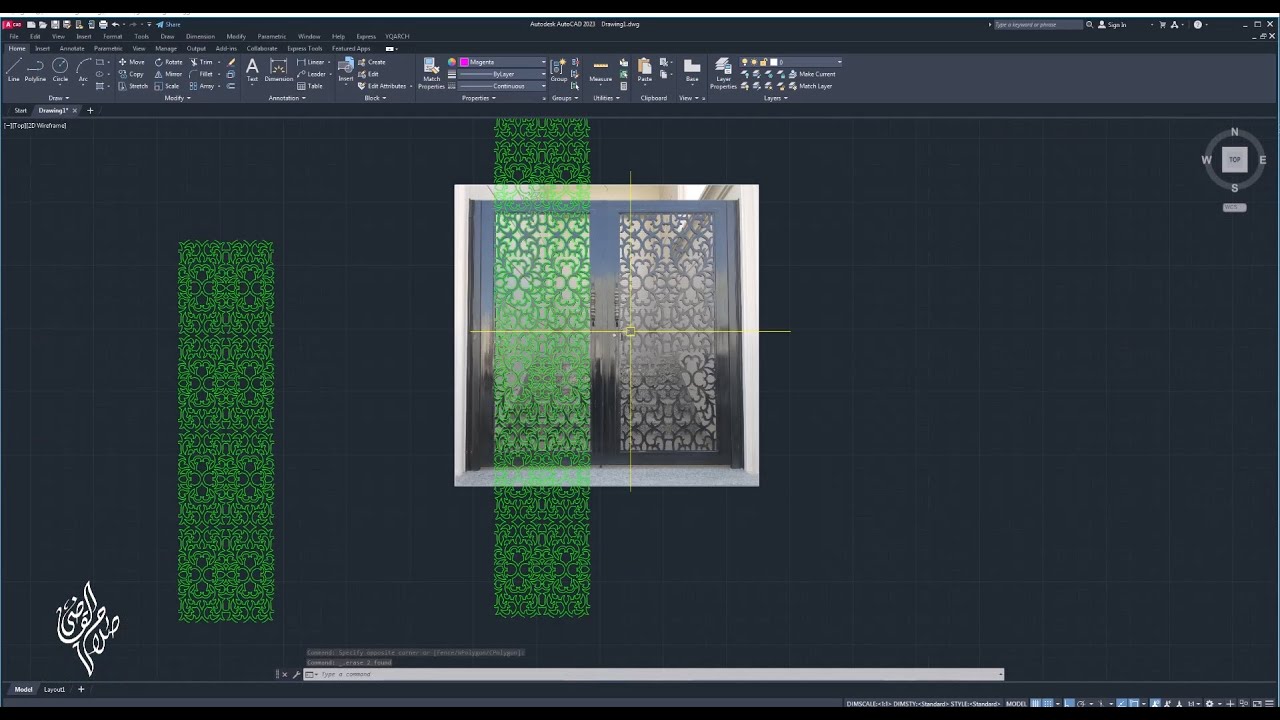Select the Polyline tool
Screen dimensions: 1280x720
[x=35, y=70]
